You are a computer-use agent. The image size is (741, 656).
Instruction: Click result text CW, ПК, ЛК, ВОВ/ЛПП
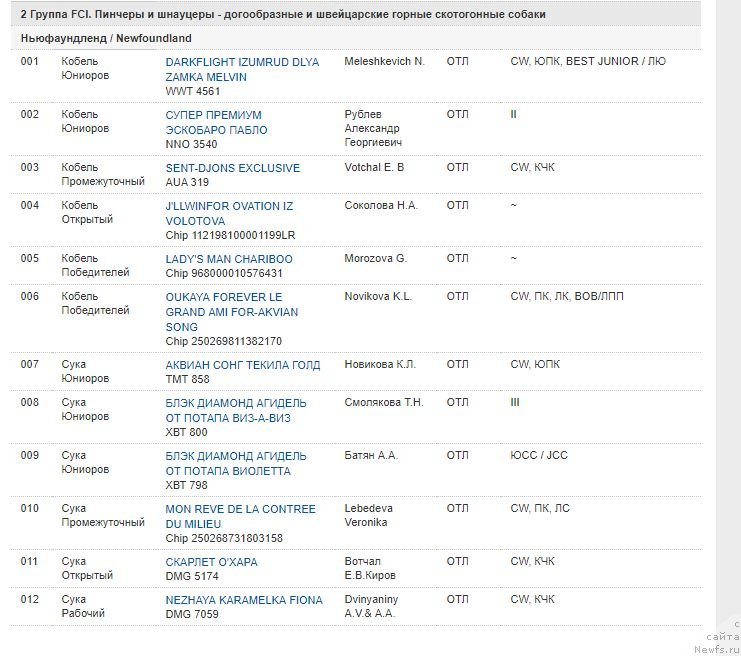566,297
